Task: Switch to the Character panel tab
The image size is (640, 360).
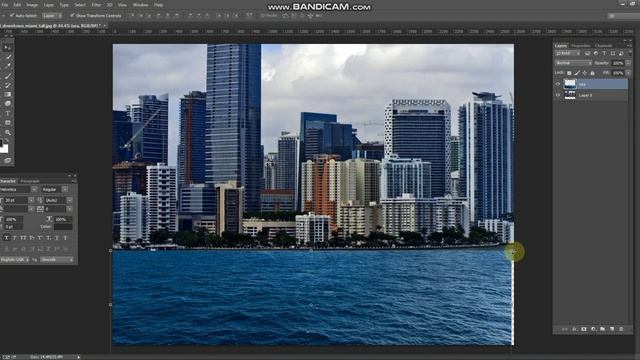Action: pos(8,181)
